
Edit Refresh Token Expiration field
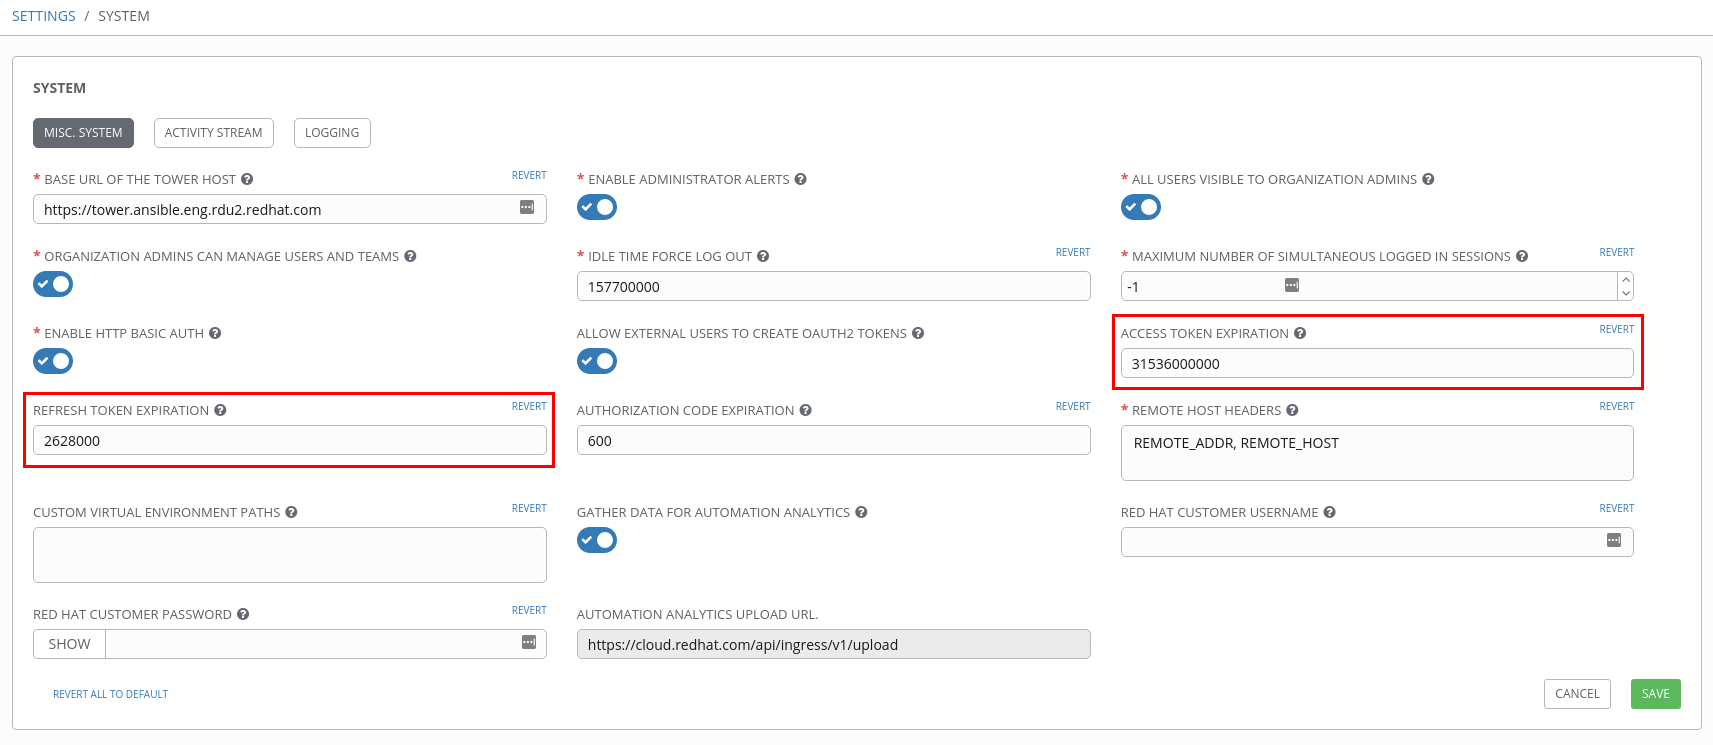pos(290,440)
